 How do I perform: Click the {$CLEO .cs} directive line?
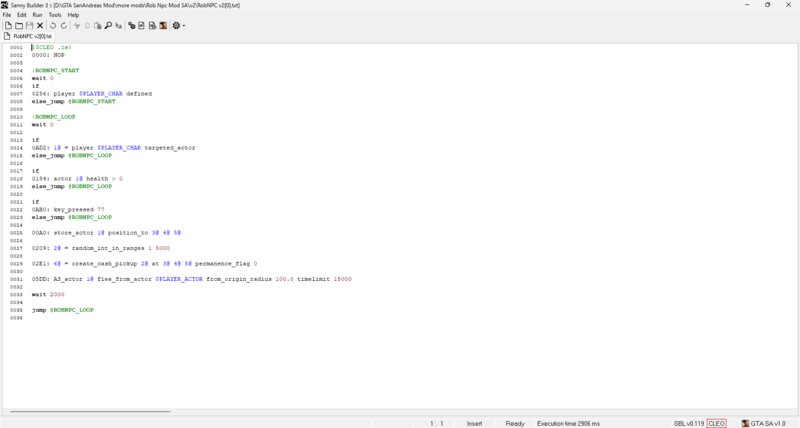[52, 47]
